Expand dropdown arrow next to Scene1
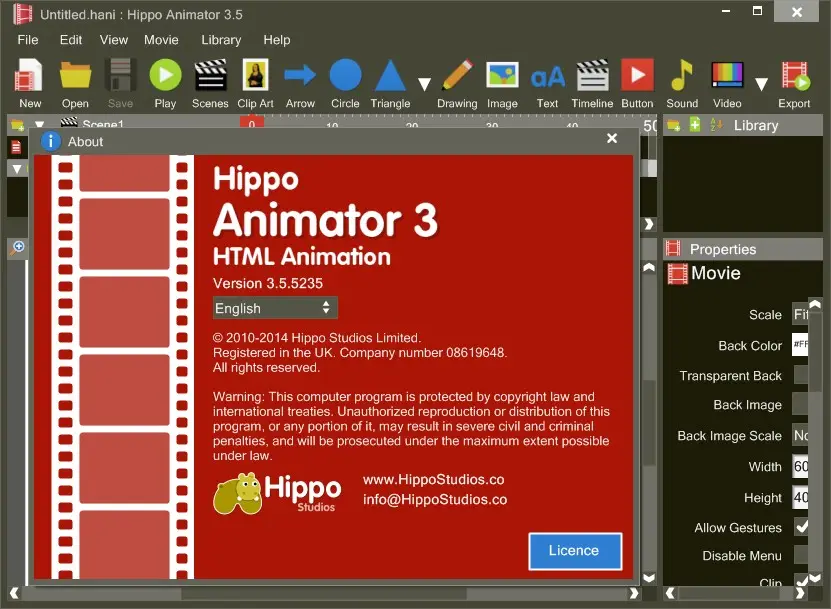831x609 pixels. [40, 124]
